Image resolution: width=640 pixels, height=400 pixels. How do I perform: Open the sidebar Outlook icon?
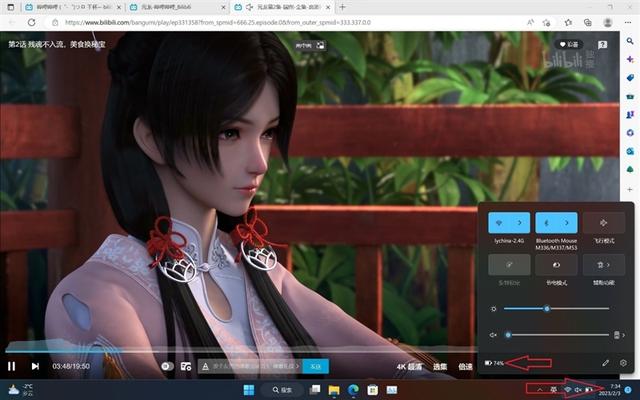pos(630,151)
